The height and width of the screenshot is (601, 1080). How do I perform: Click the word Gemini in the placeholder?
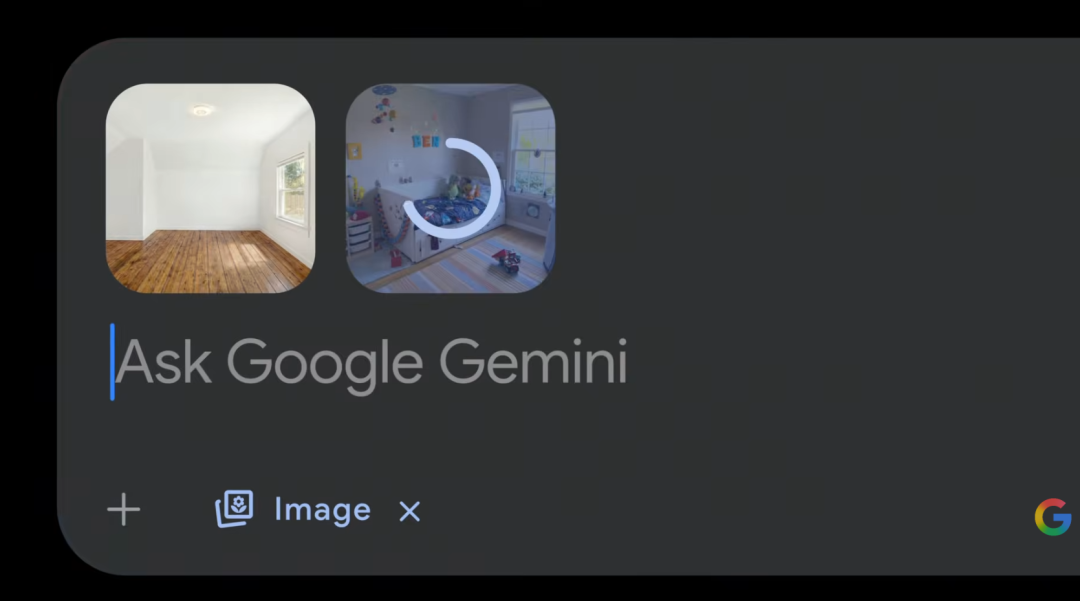tap(533, 361)
